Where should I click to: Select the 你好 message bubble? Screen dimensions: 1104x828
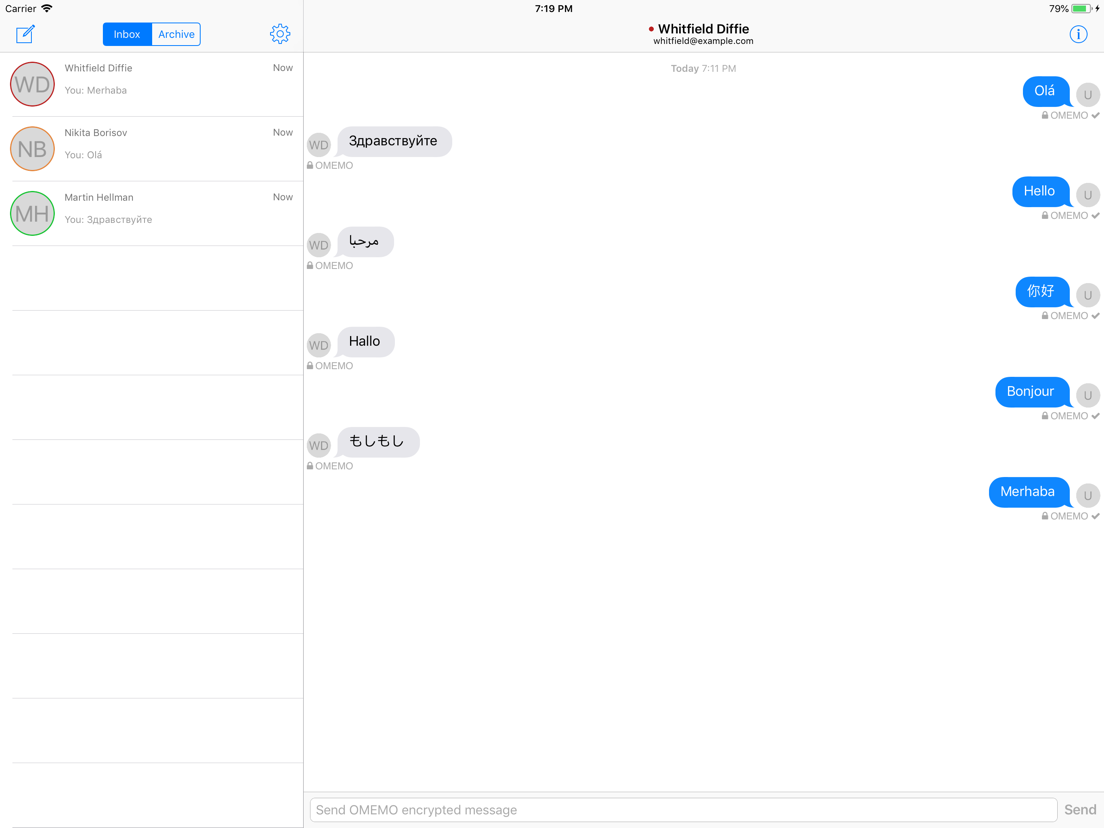(x=1043, y=291)
